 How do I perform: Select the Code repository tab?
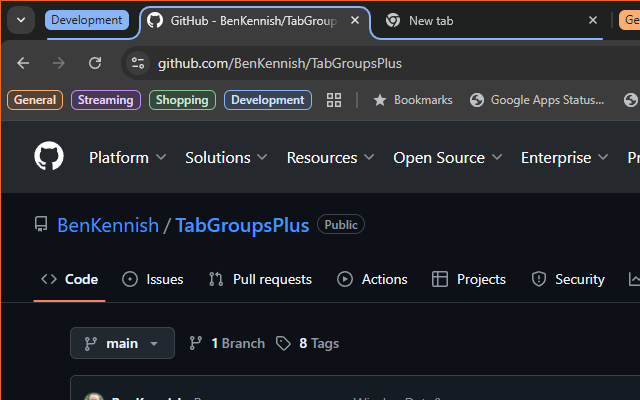click(69, 280)
